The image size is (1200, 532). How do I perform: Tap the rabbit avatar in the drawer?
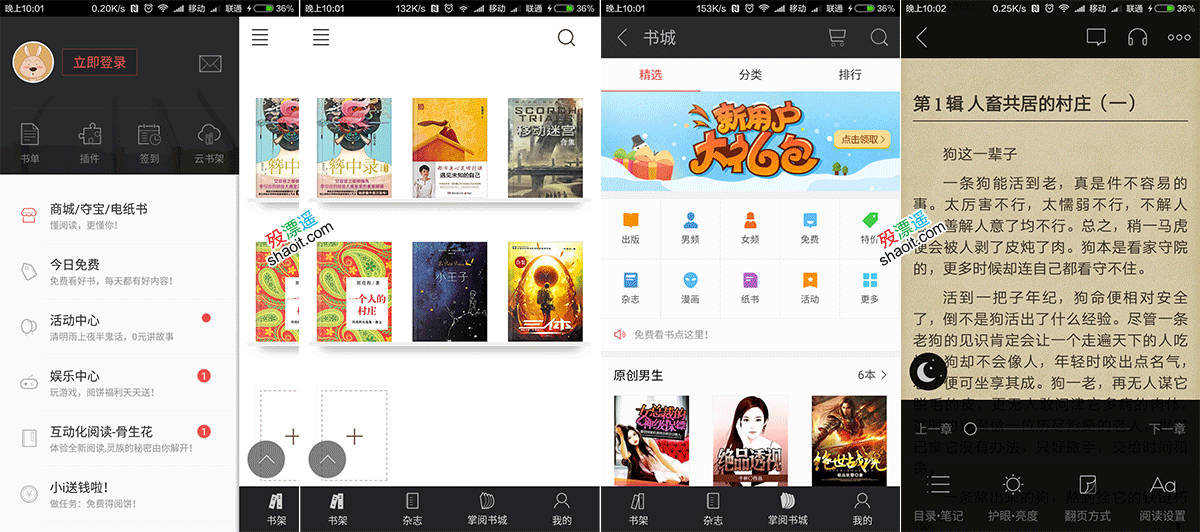[32, 64]
